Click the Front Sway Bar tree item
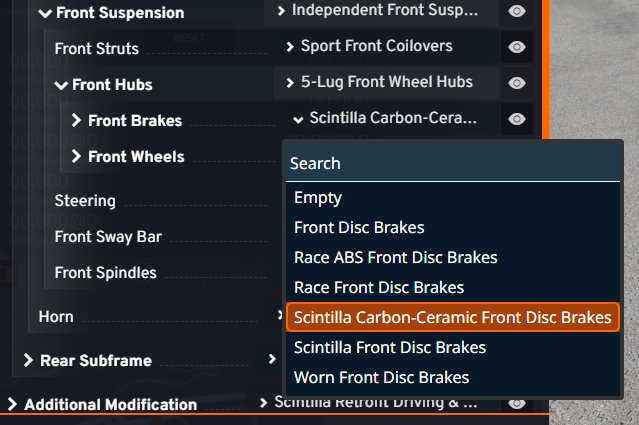This screenshot has width=639, height=425. (x=108, y=237)
